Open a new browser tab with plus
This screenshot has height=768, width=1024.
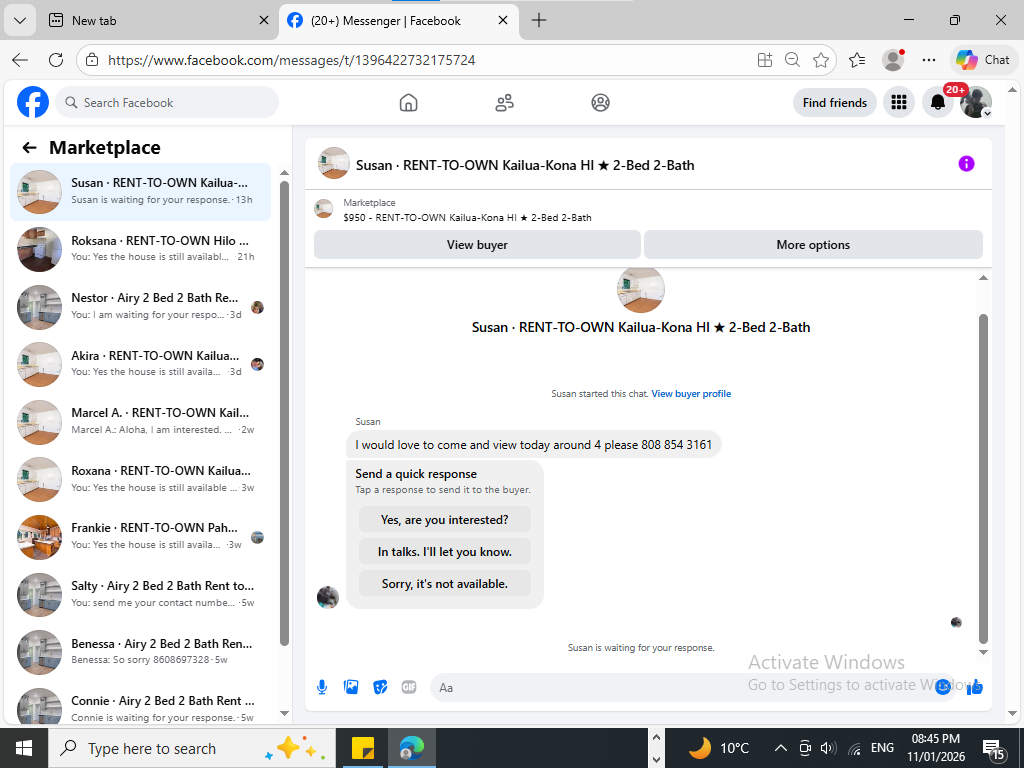point(539,20)
